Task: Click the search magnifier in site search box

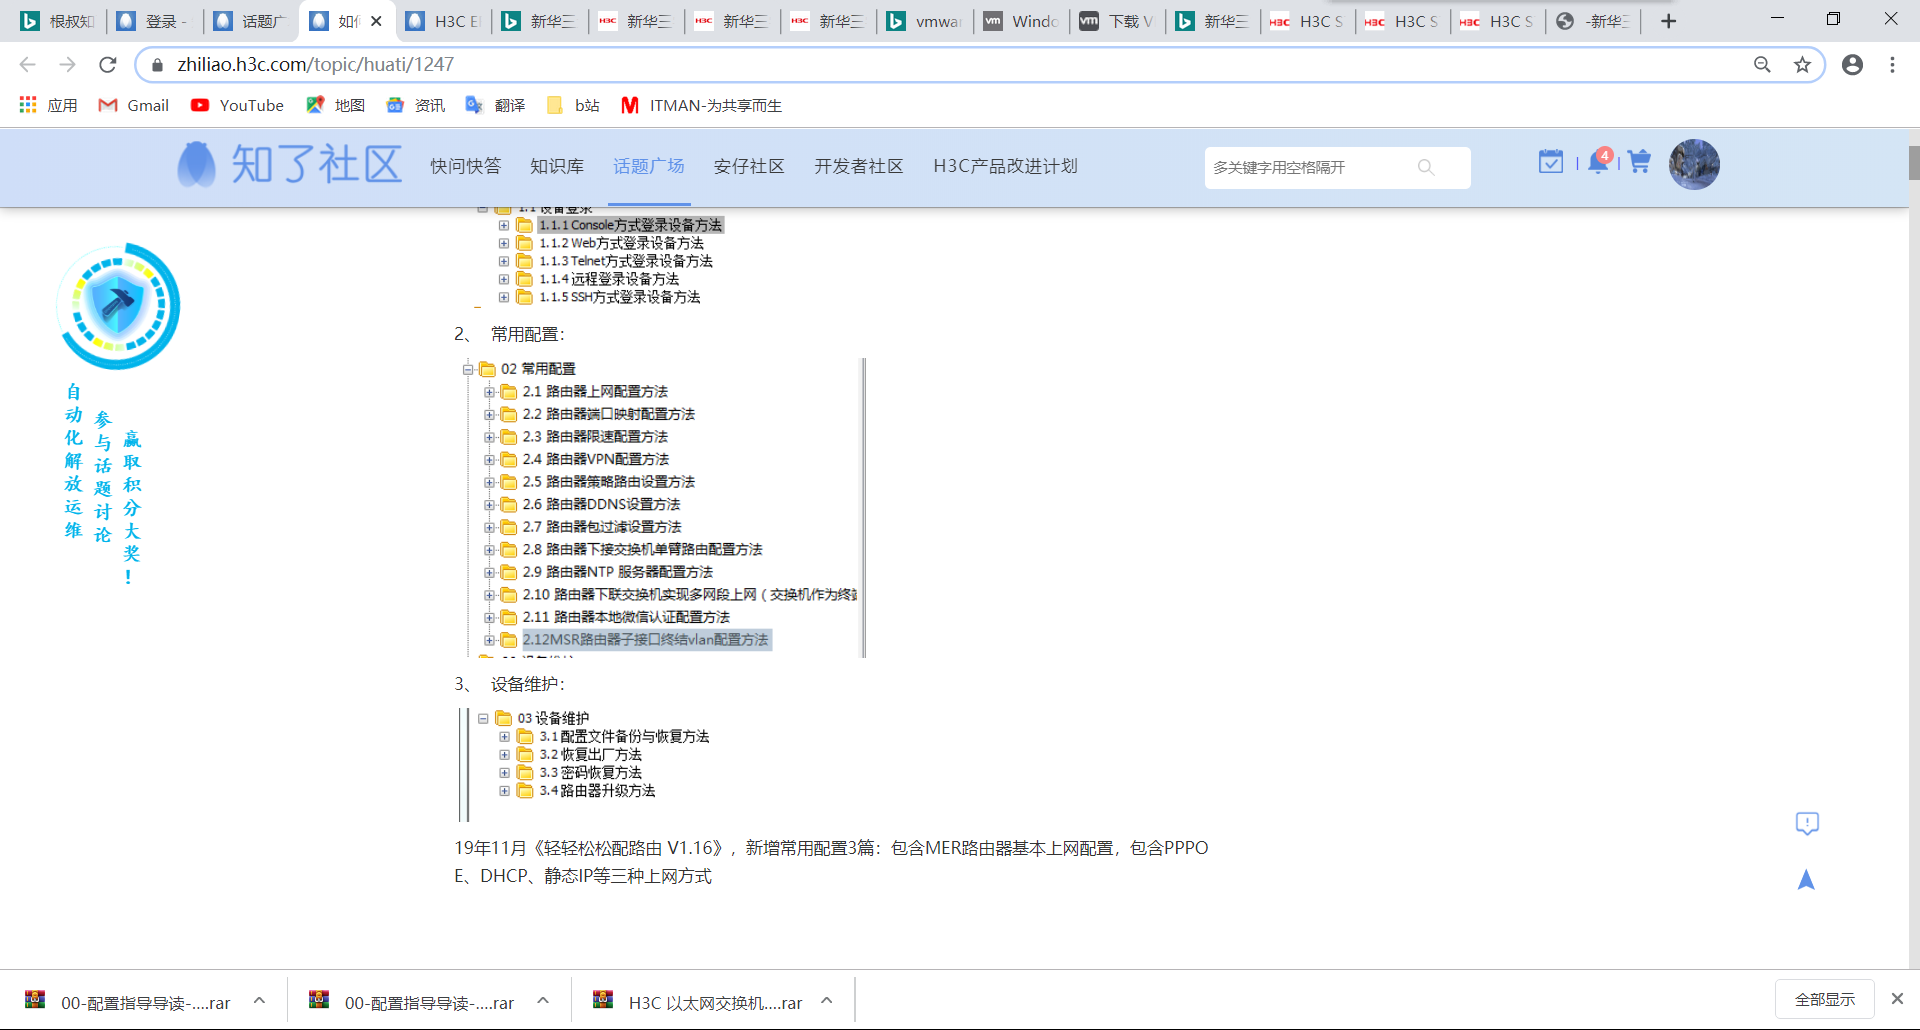Action: click(1426, 167)
